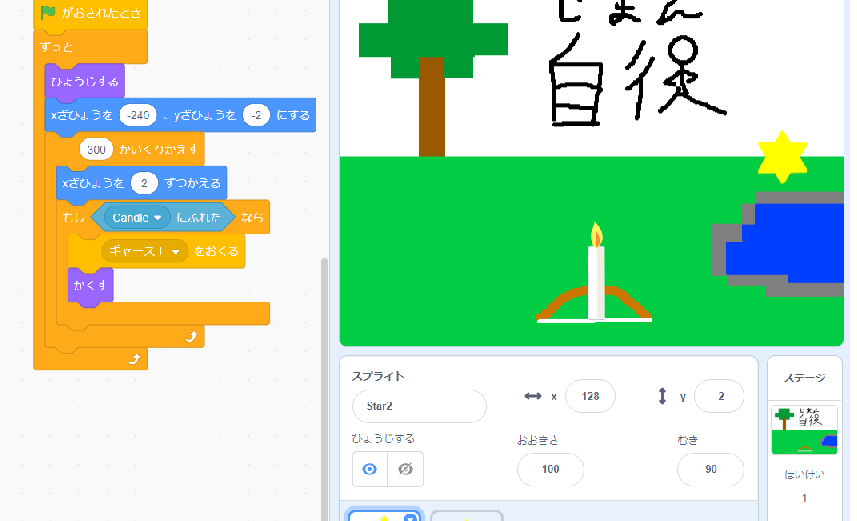Click the green flag hat block

pyautogui.click(x=90, y=13)
